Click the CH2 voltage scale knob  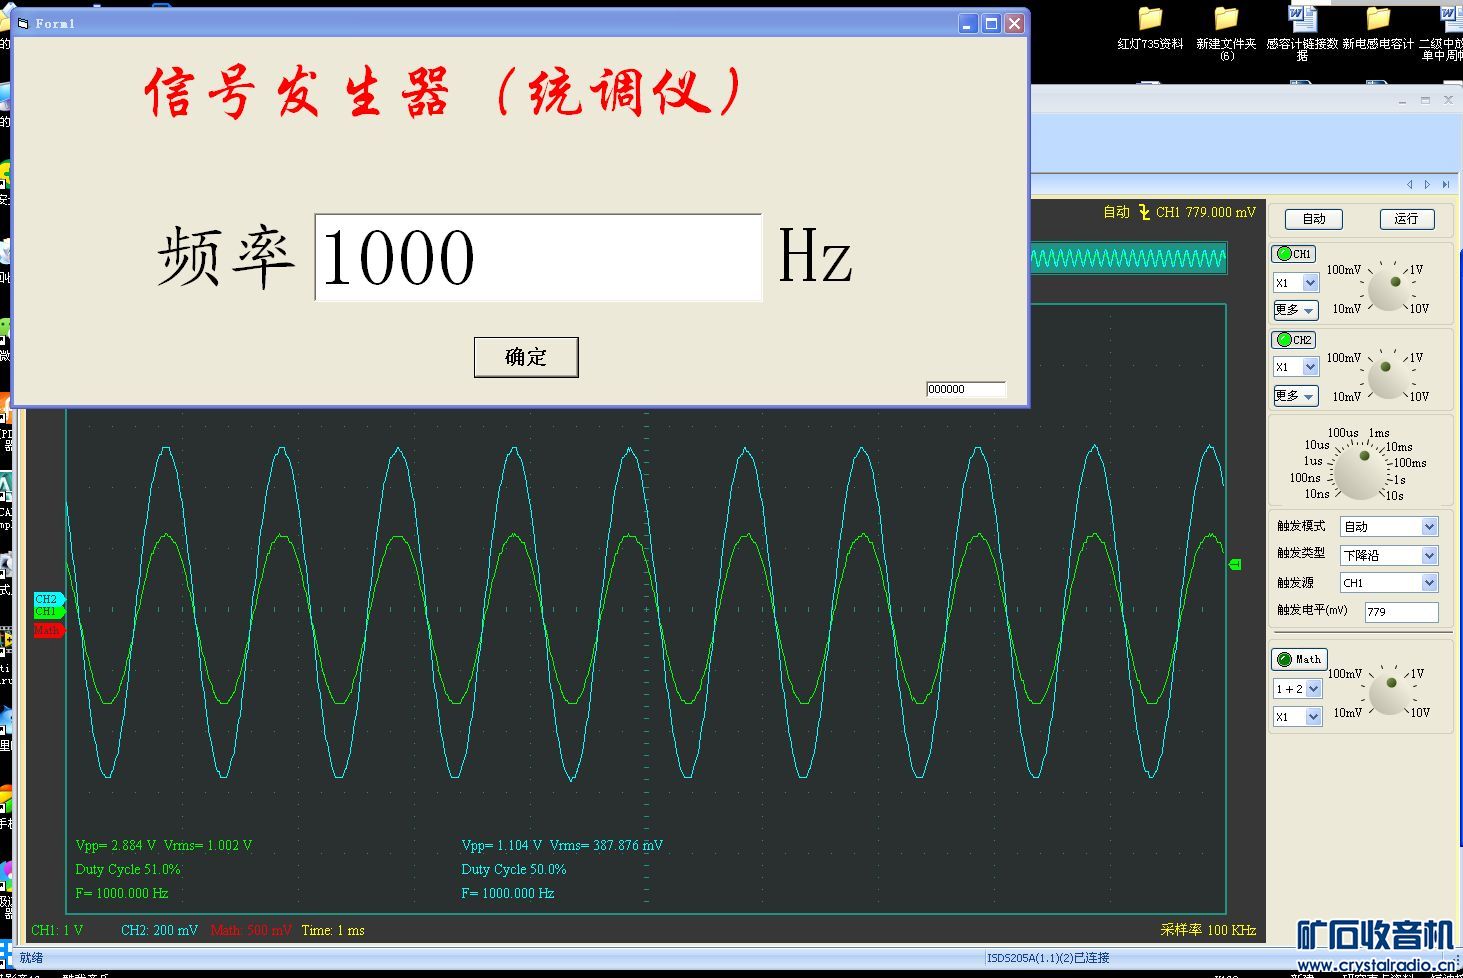click(x=1388, y=374)
